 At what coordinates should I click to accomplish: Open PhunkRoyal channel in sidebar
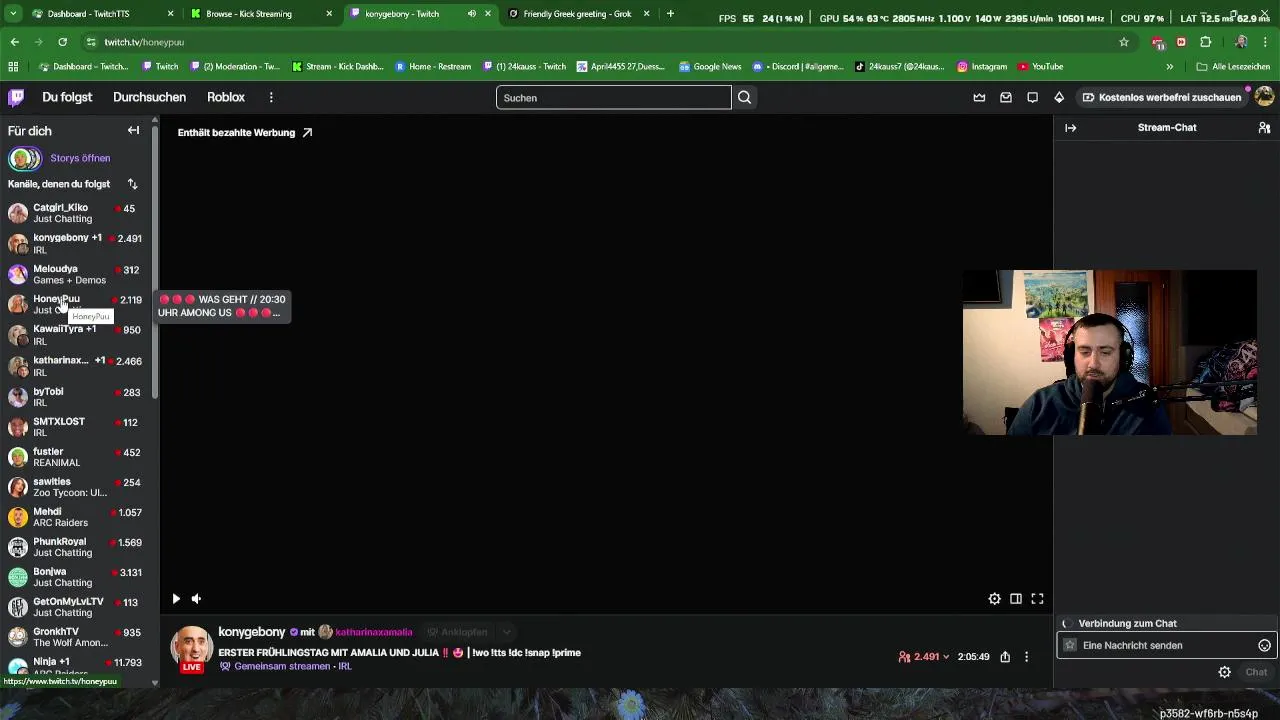coord(76,547)
